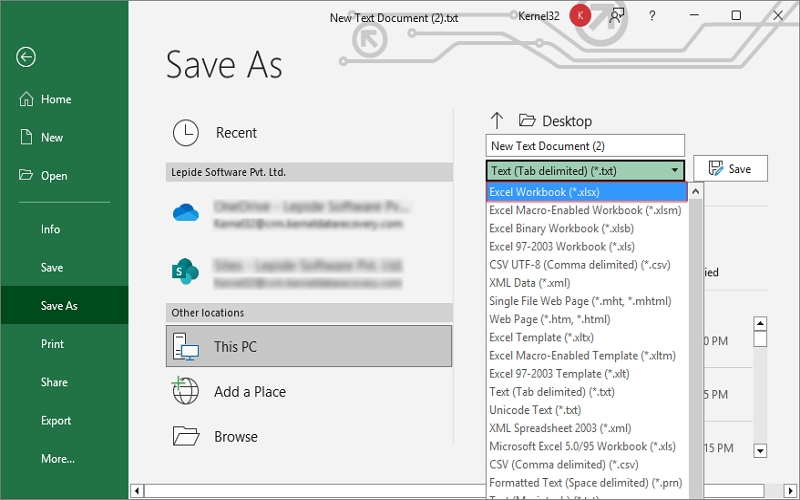Choose CSV UTF-8 (Comma delimited) format
The height and width of the screenshot is (500, 800).
click(x=587, y=265)
